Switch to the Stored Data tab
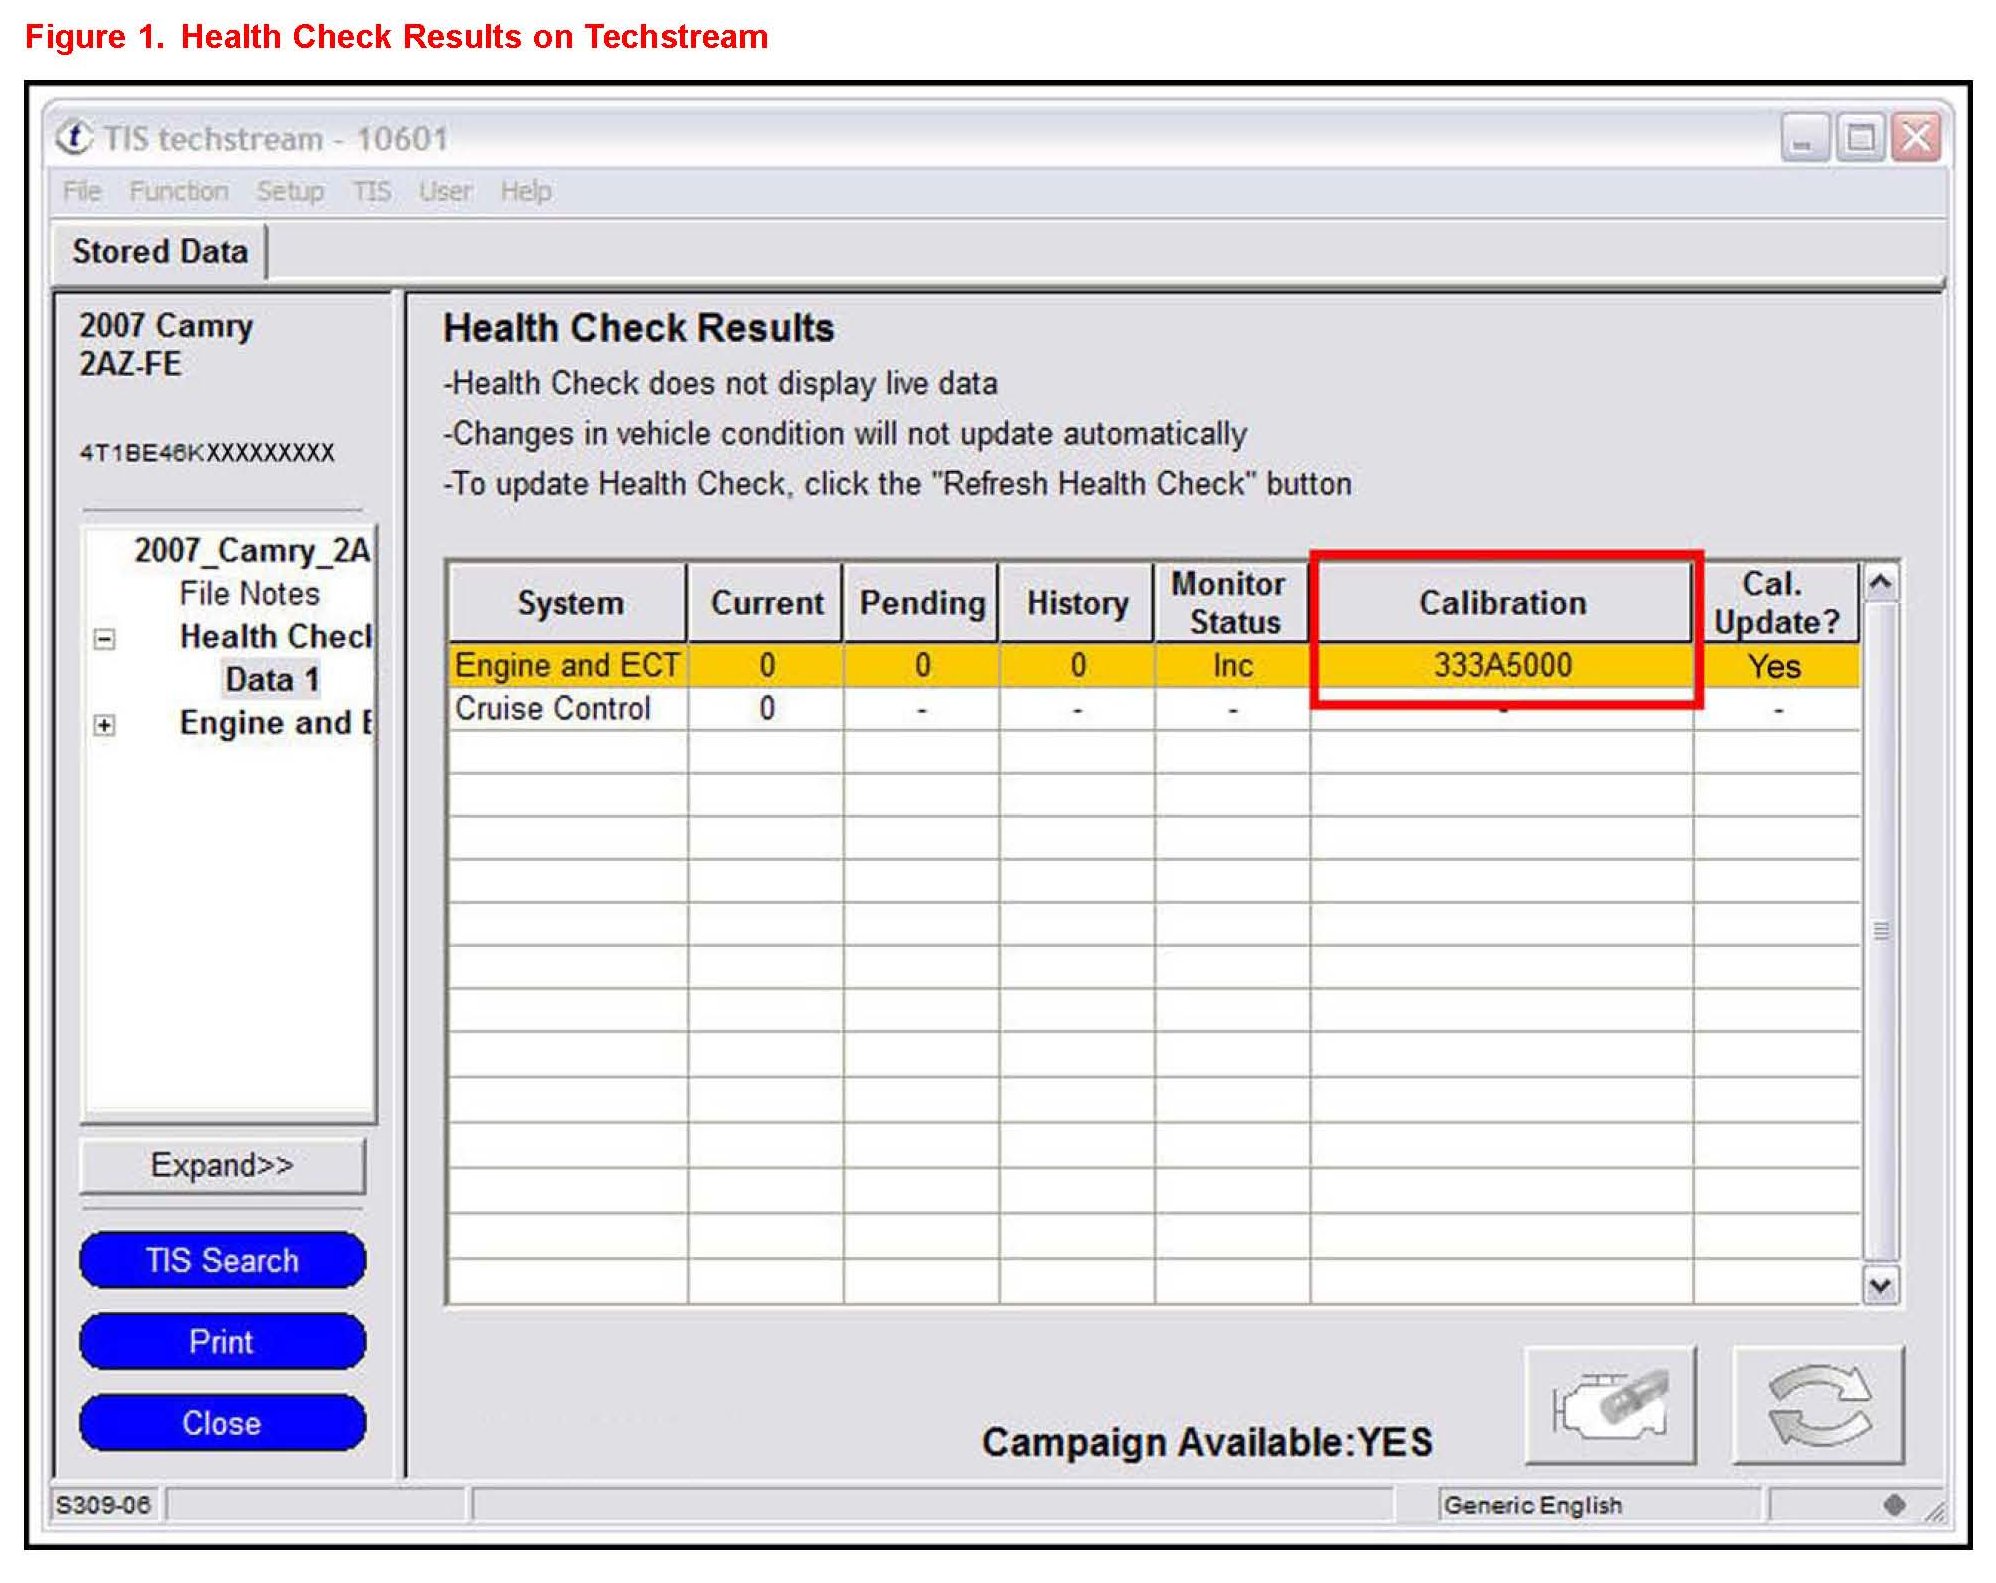The image size is (1996, 1583). coord(160,252)
